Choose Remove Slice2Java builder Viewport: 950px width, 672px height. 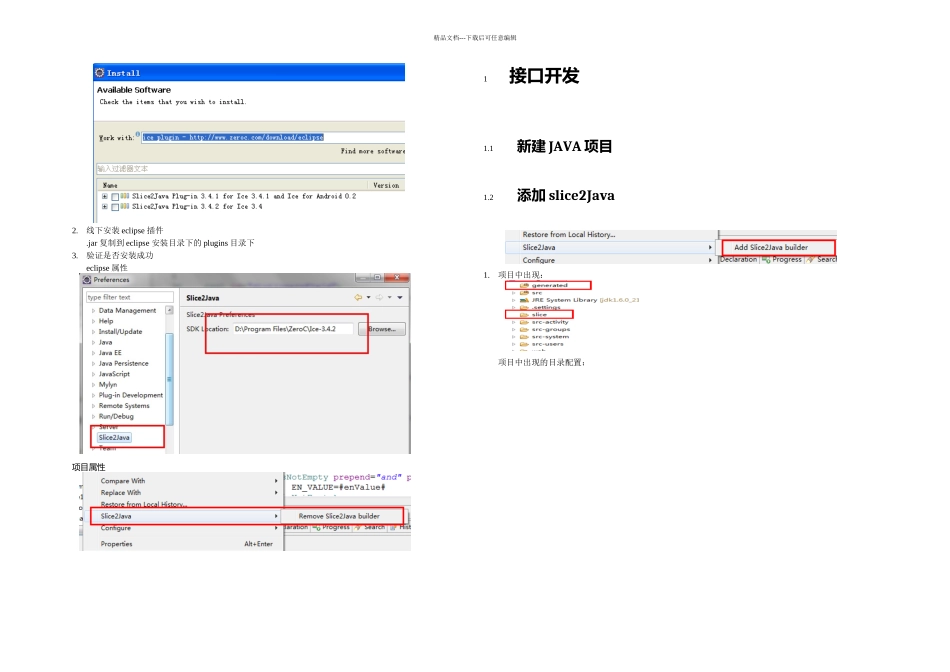339,516
